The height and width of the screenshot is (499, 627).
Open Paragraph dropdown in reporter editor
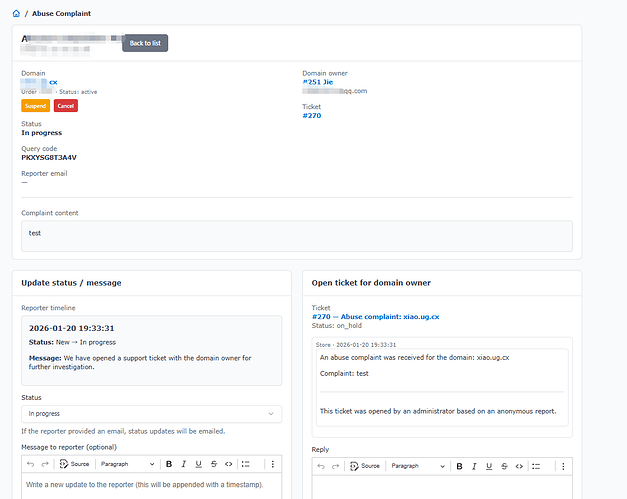(127, 464)
